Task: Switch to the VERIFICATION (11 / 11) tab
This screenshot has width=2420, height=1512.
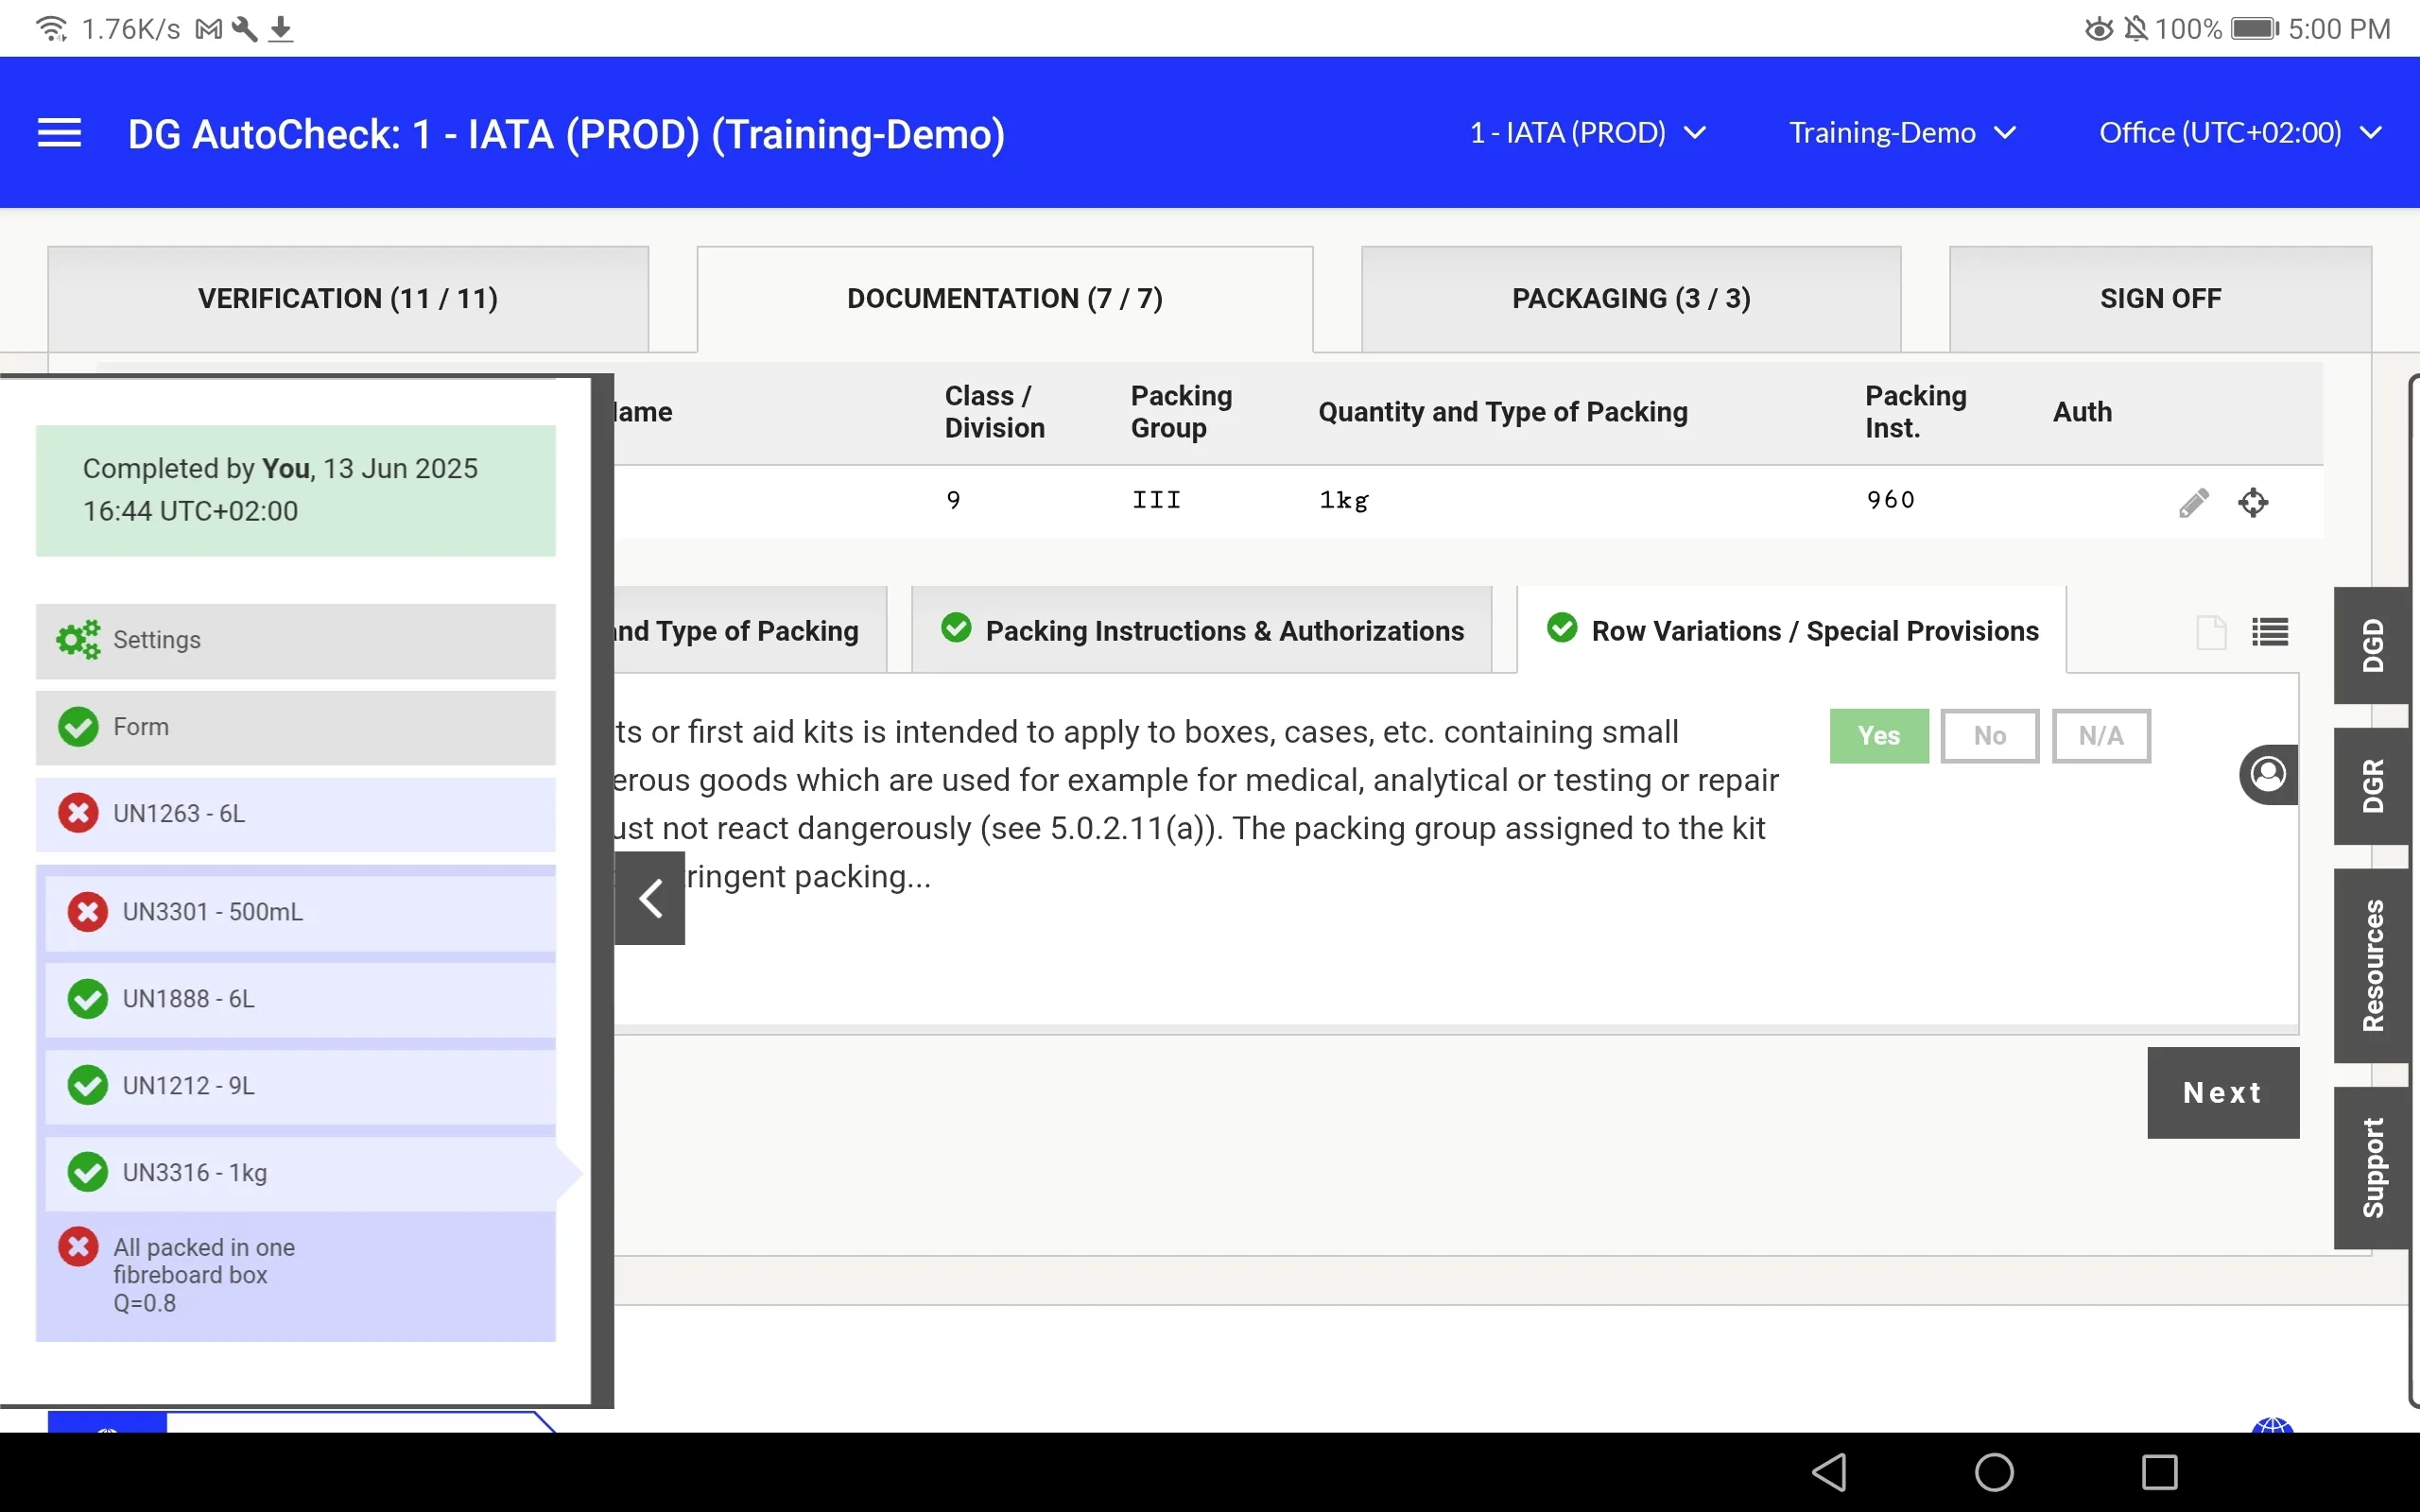Action: pos(348,299)
